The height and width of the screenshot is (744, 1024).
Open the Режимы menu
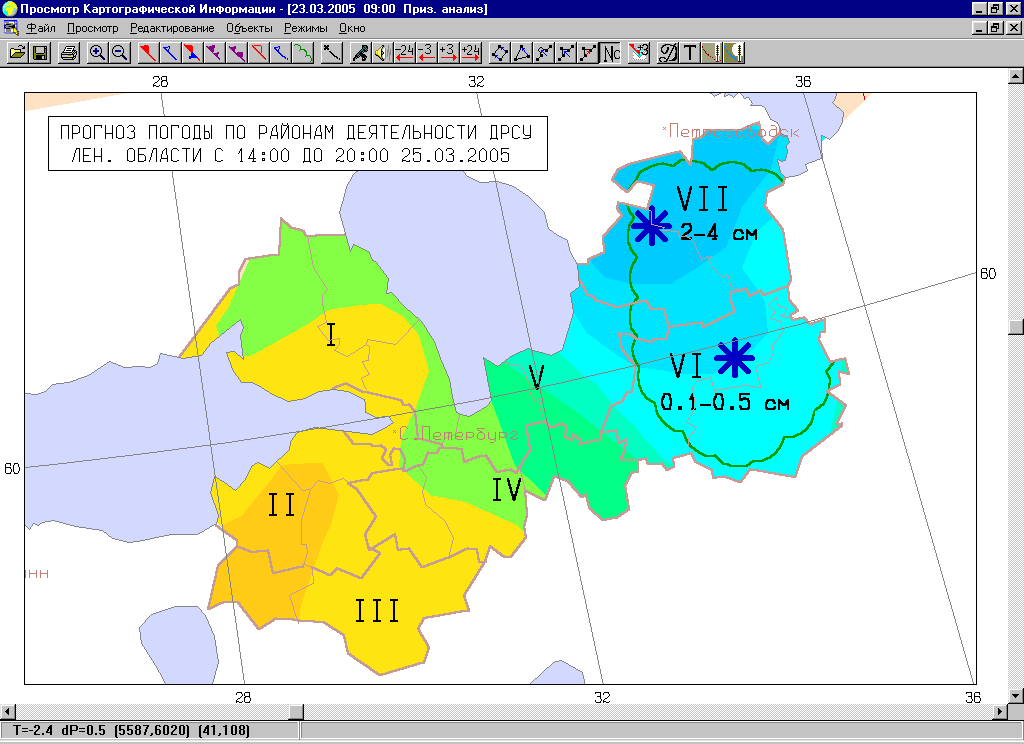click(x=305, y=29)
